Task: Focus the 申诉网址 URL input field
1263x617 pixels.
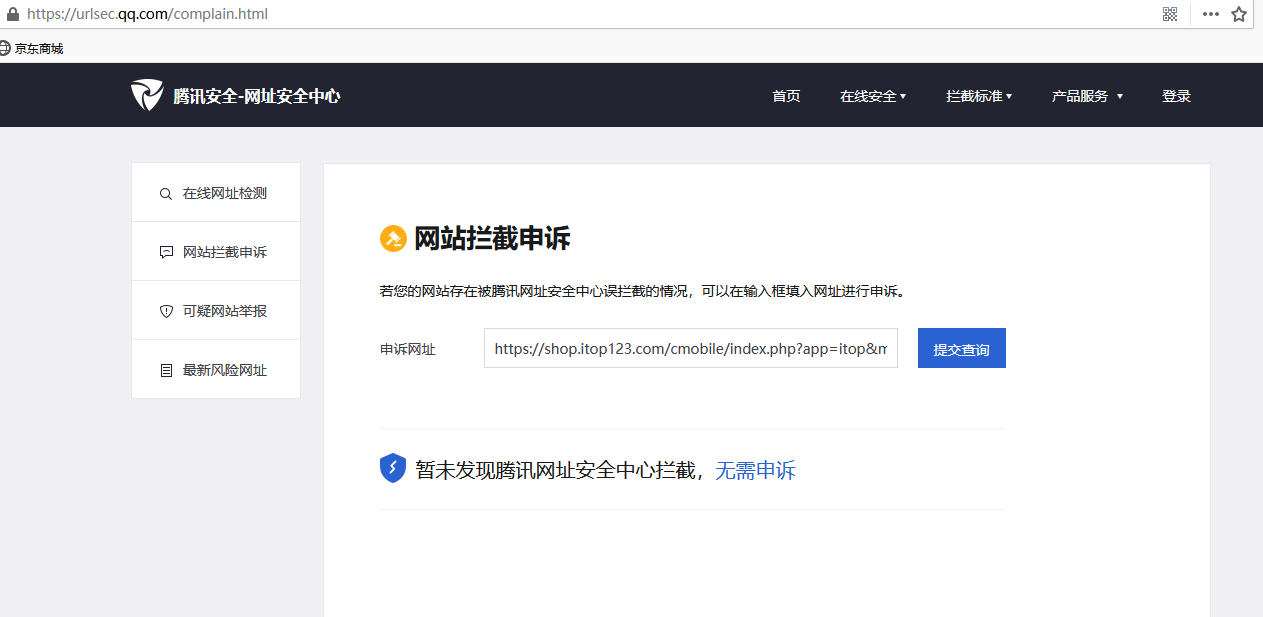Action: point(691,348)
